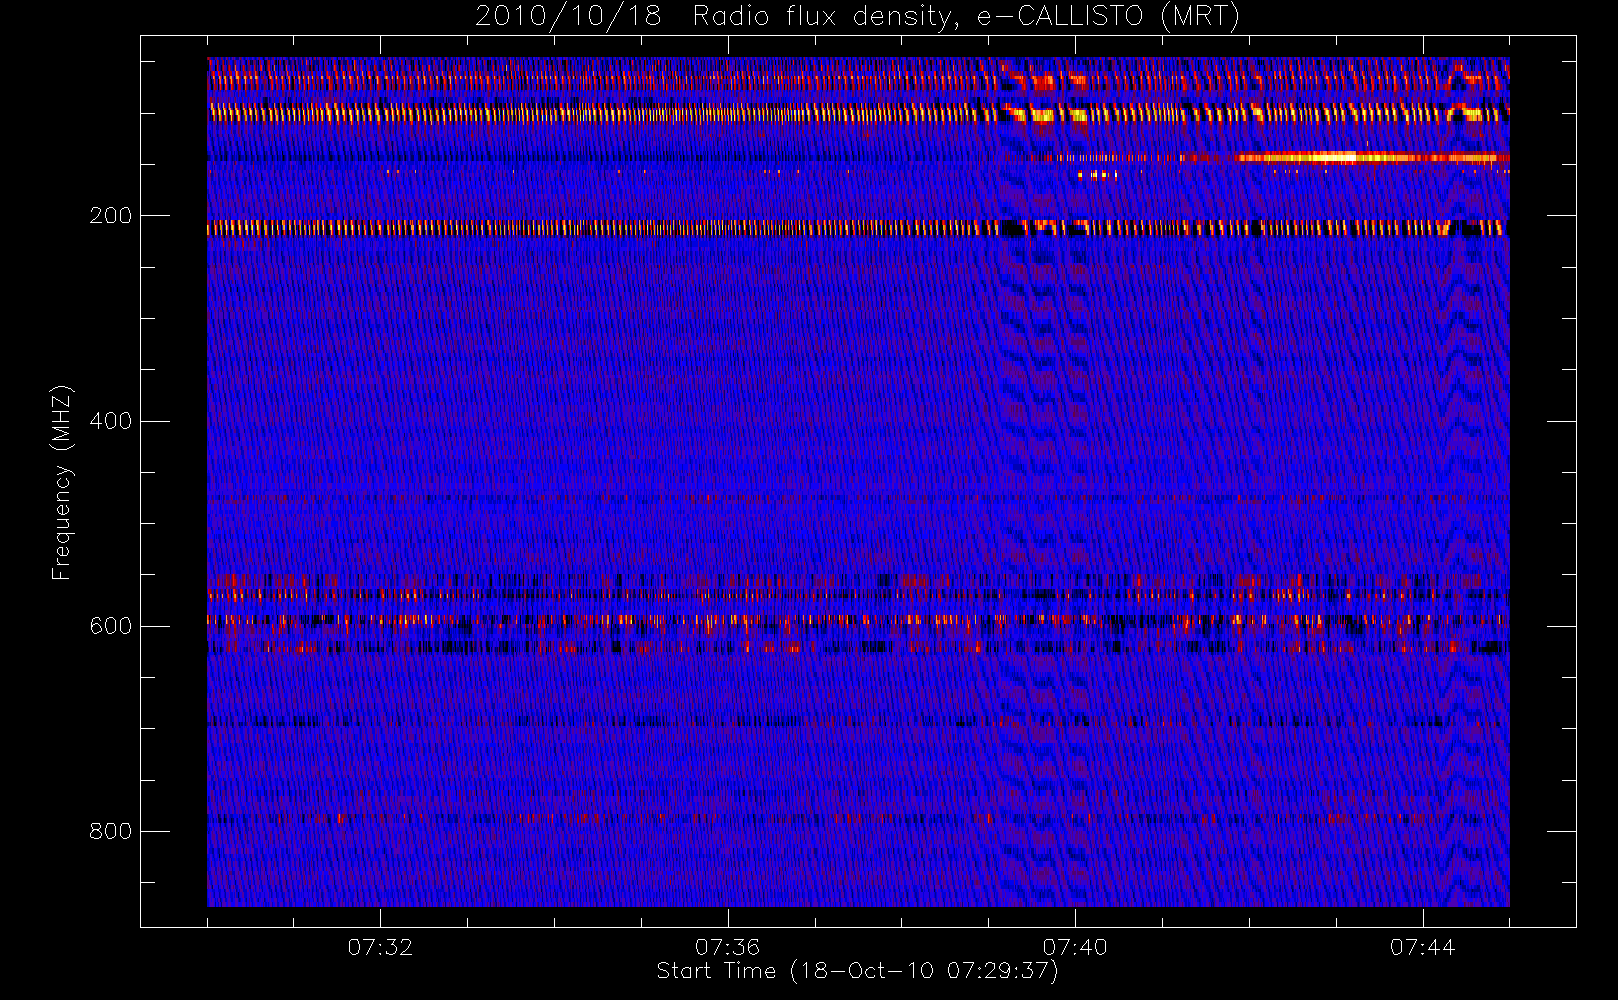The image size is (1618, 1000).
Task: Click the 800 frequency tick label
Action: (x=110, y=831)
